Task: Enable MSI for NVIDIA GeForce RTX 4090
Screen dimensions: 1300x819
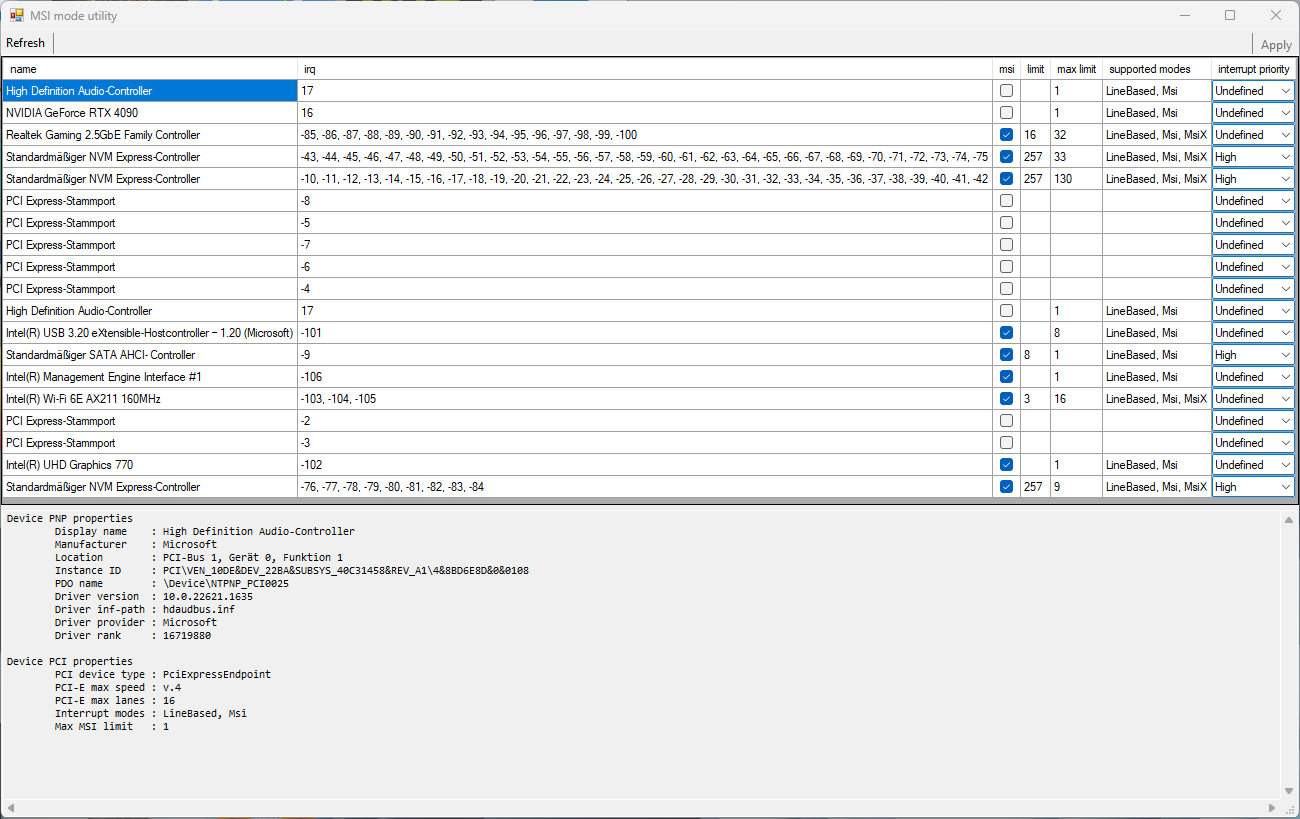Action: pyautogui.click(x=1006, y=113)
